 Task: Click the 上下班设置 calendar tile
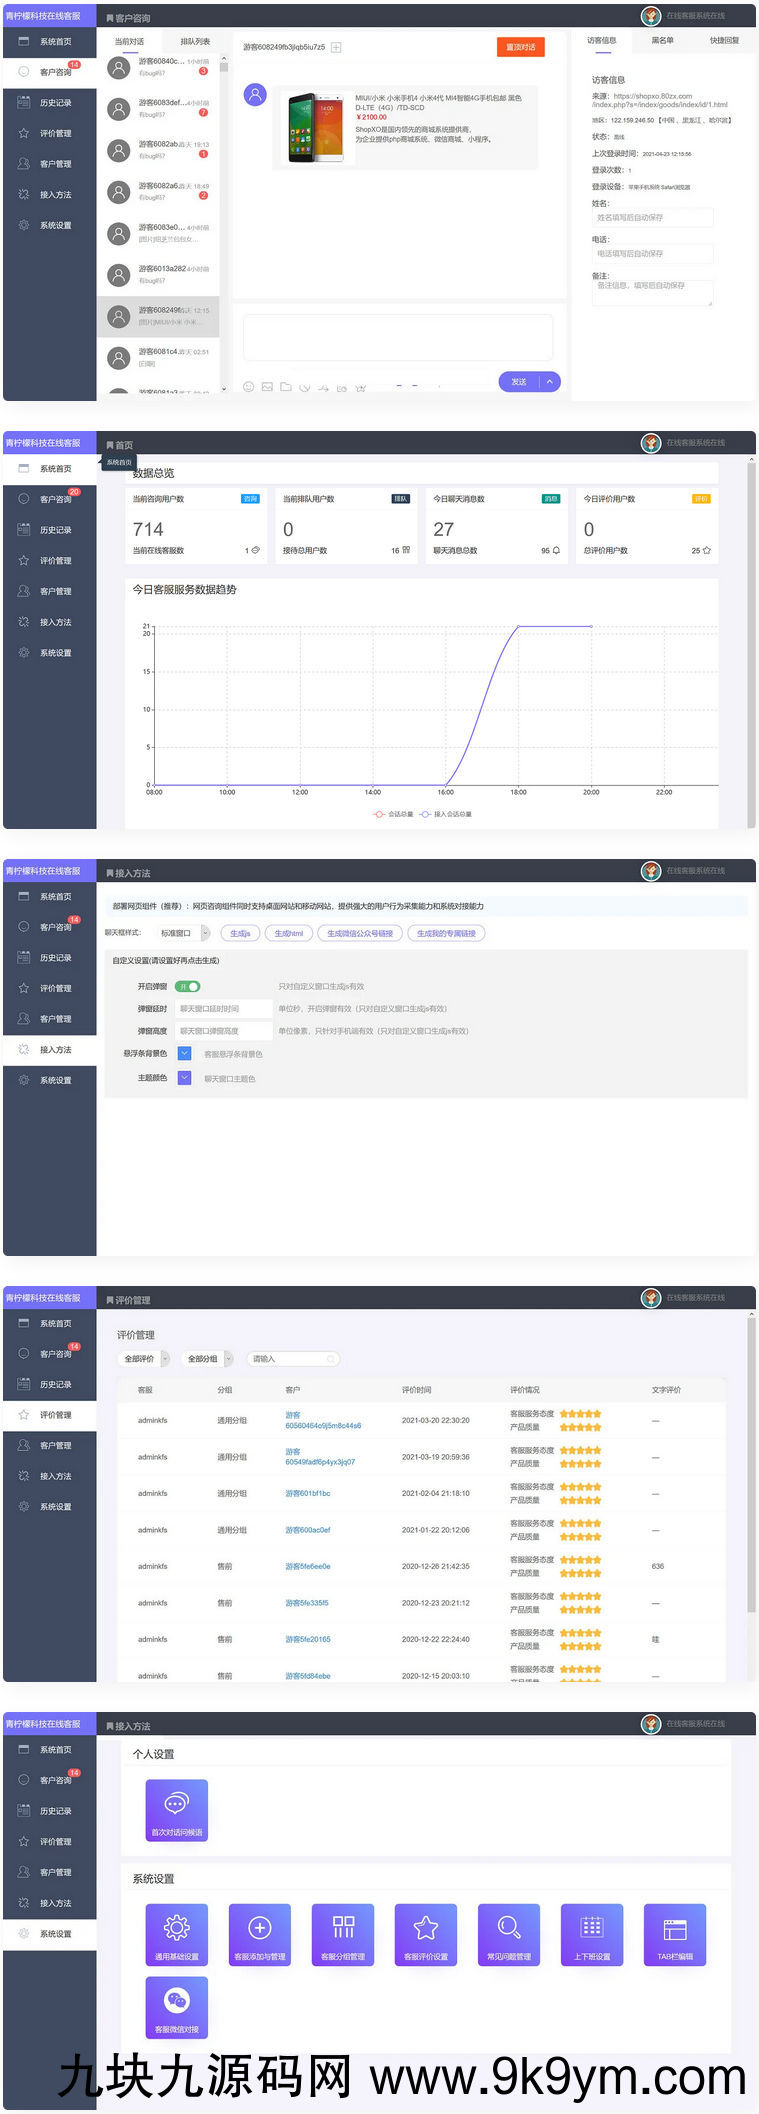click(x=592, y=1933)
